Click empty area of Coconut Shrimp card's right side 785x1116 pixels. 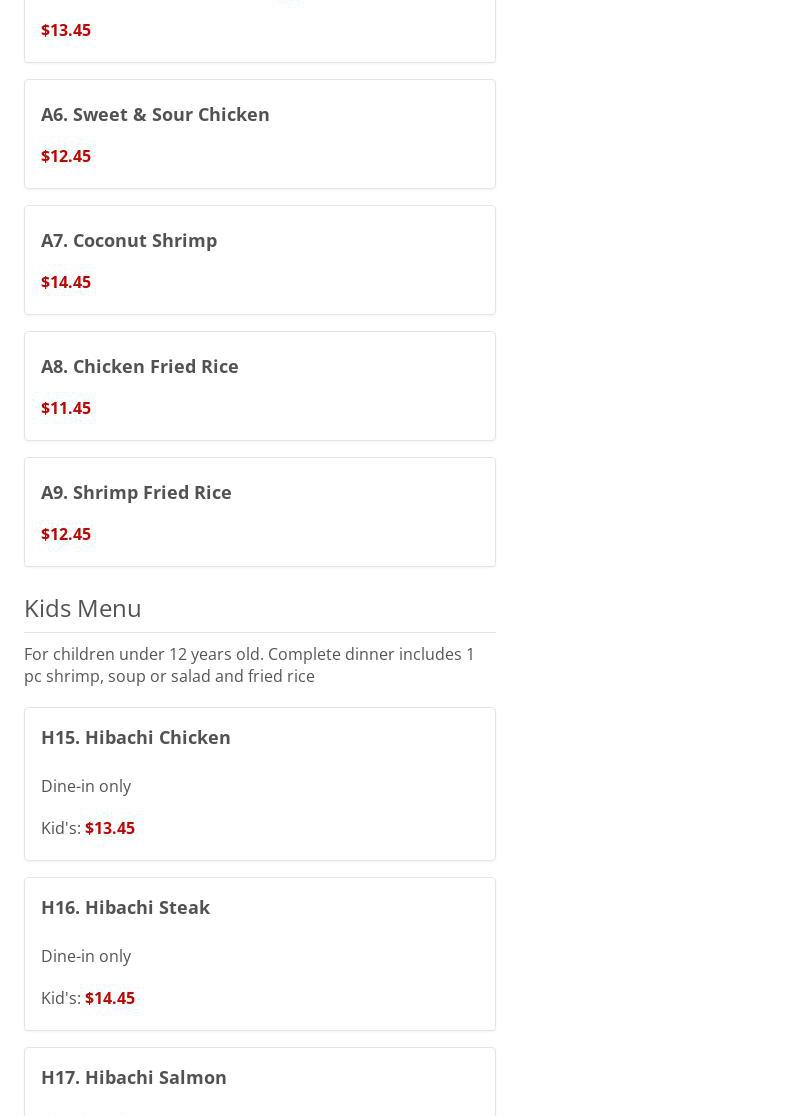coord(400,260)
